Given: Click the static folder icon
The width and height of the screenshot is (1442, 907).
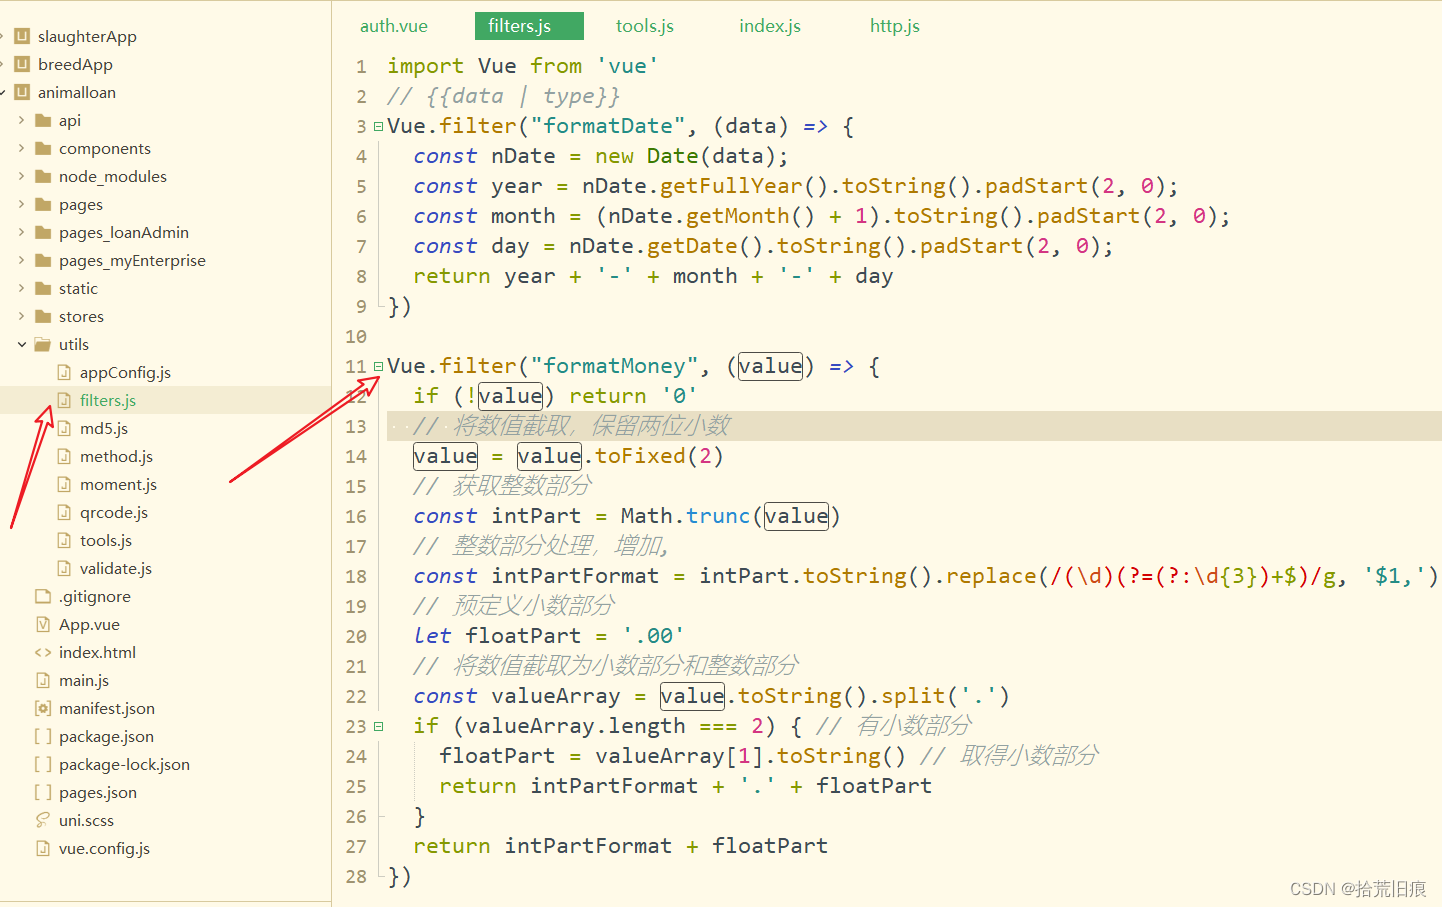Looking at the screenshot, I should click(43, 288).
